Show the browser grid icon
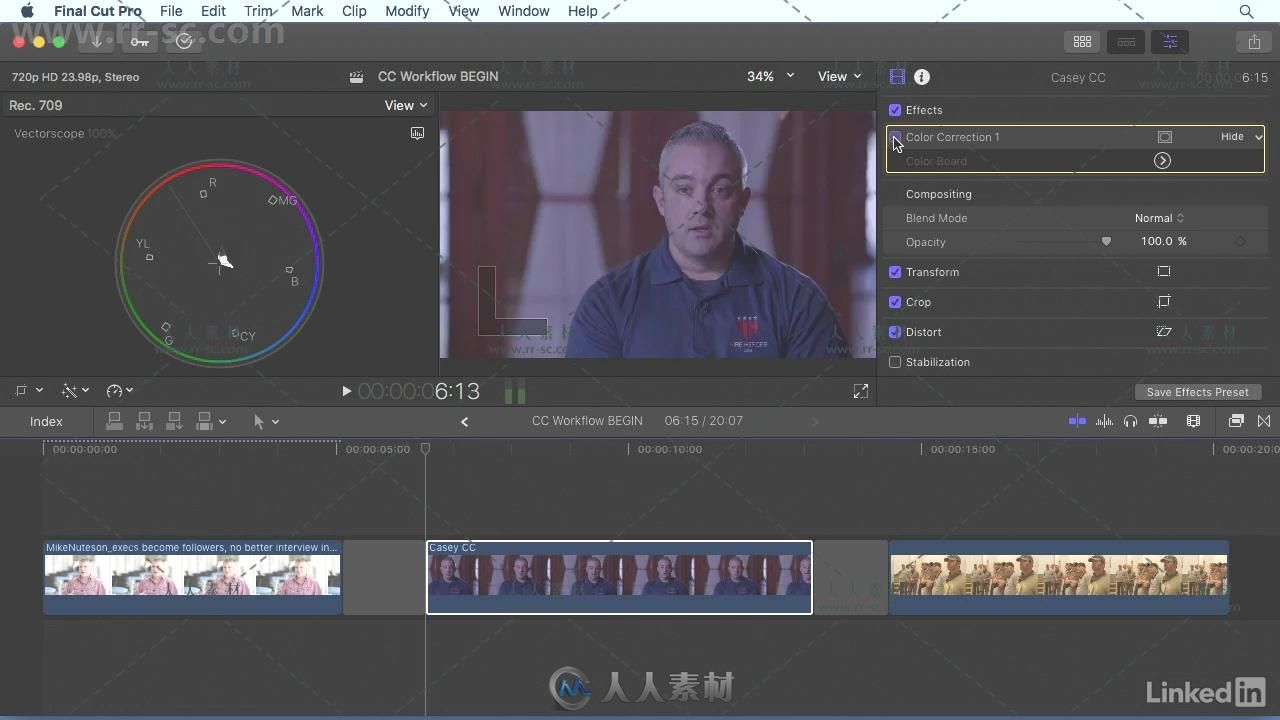The image size is (1280, 720). pos(1082,42)
